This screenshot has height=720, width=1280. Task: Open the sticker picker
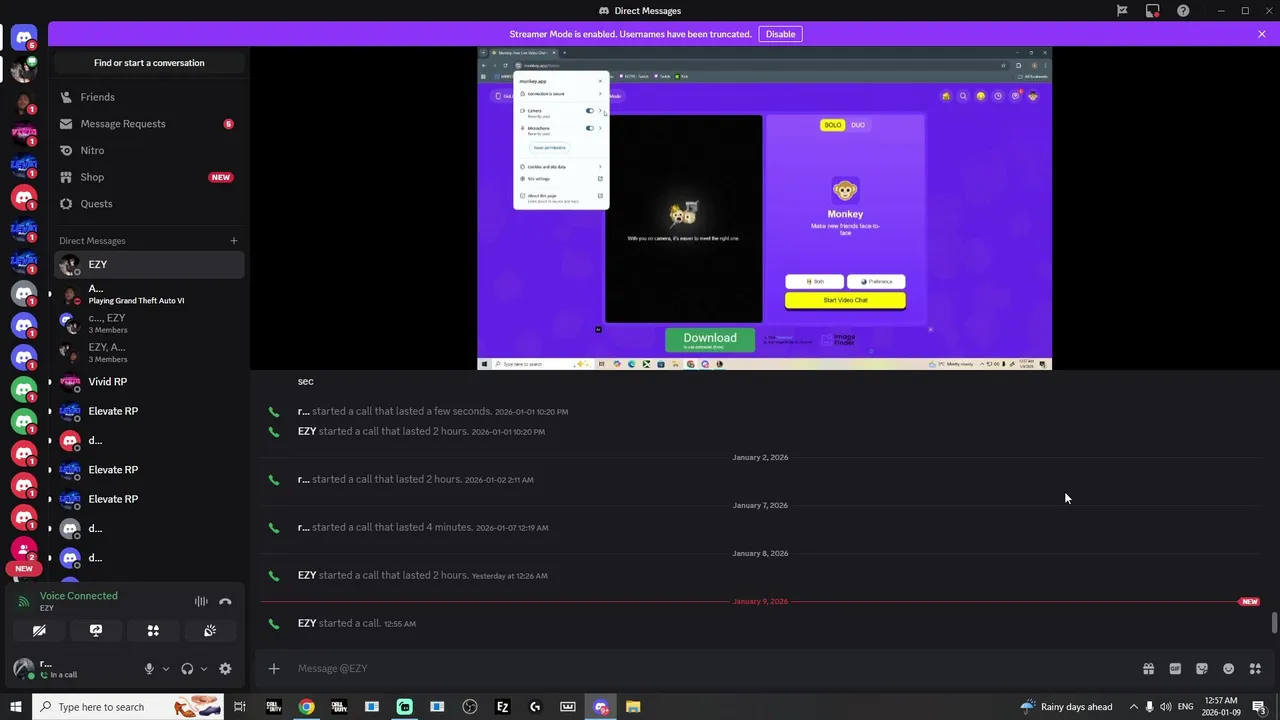tap(1202, 669)
